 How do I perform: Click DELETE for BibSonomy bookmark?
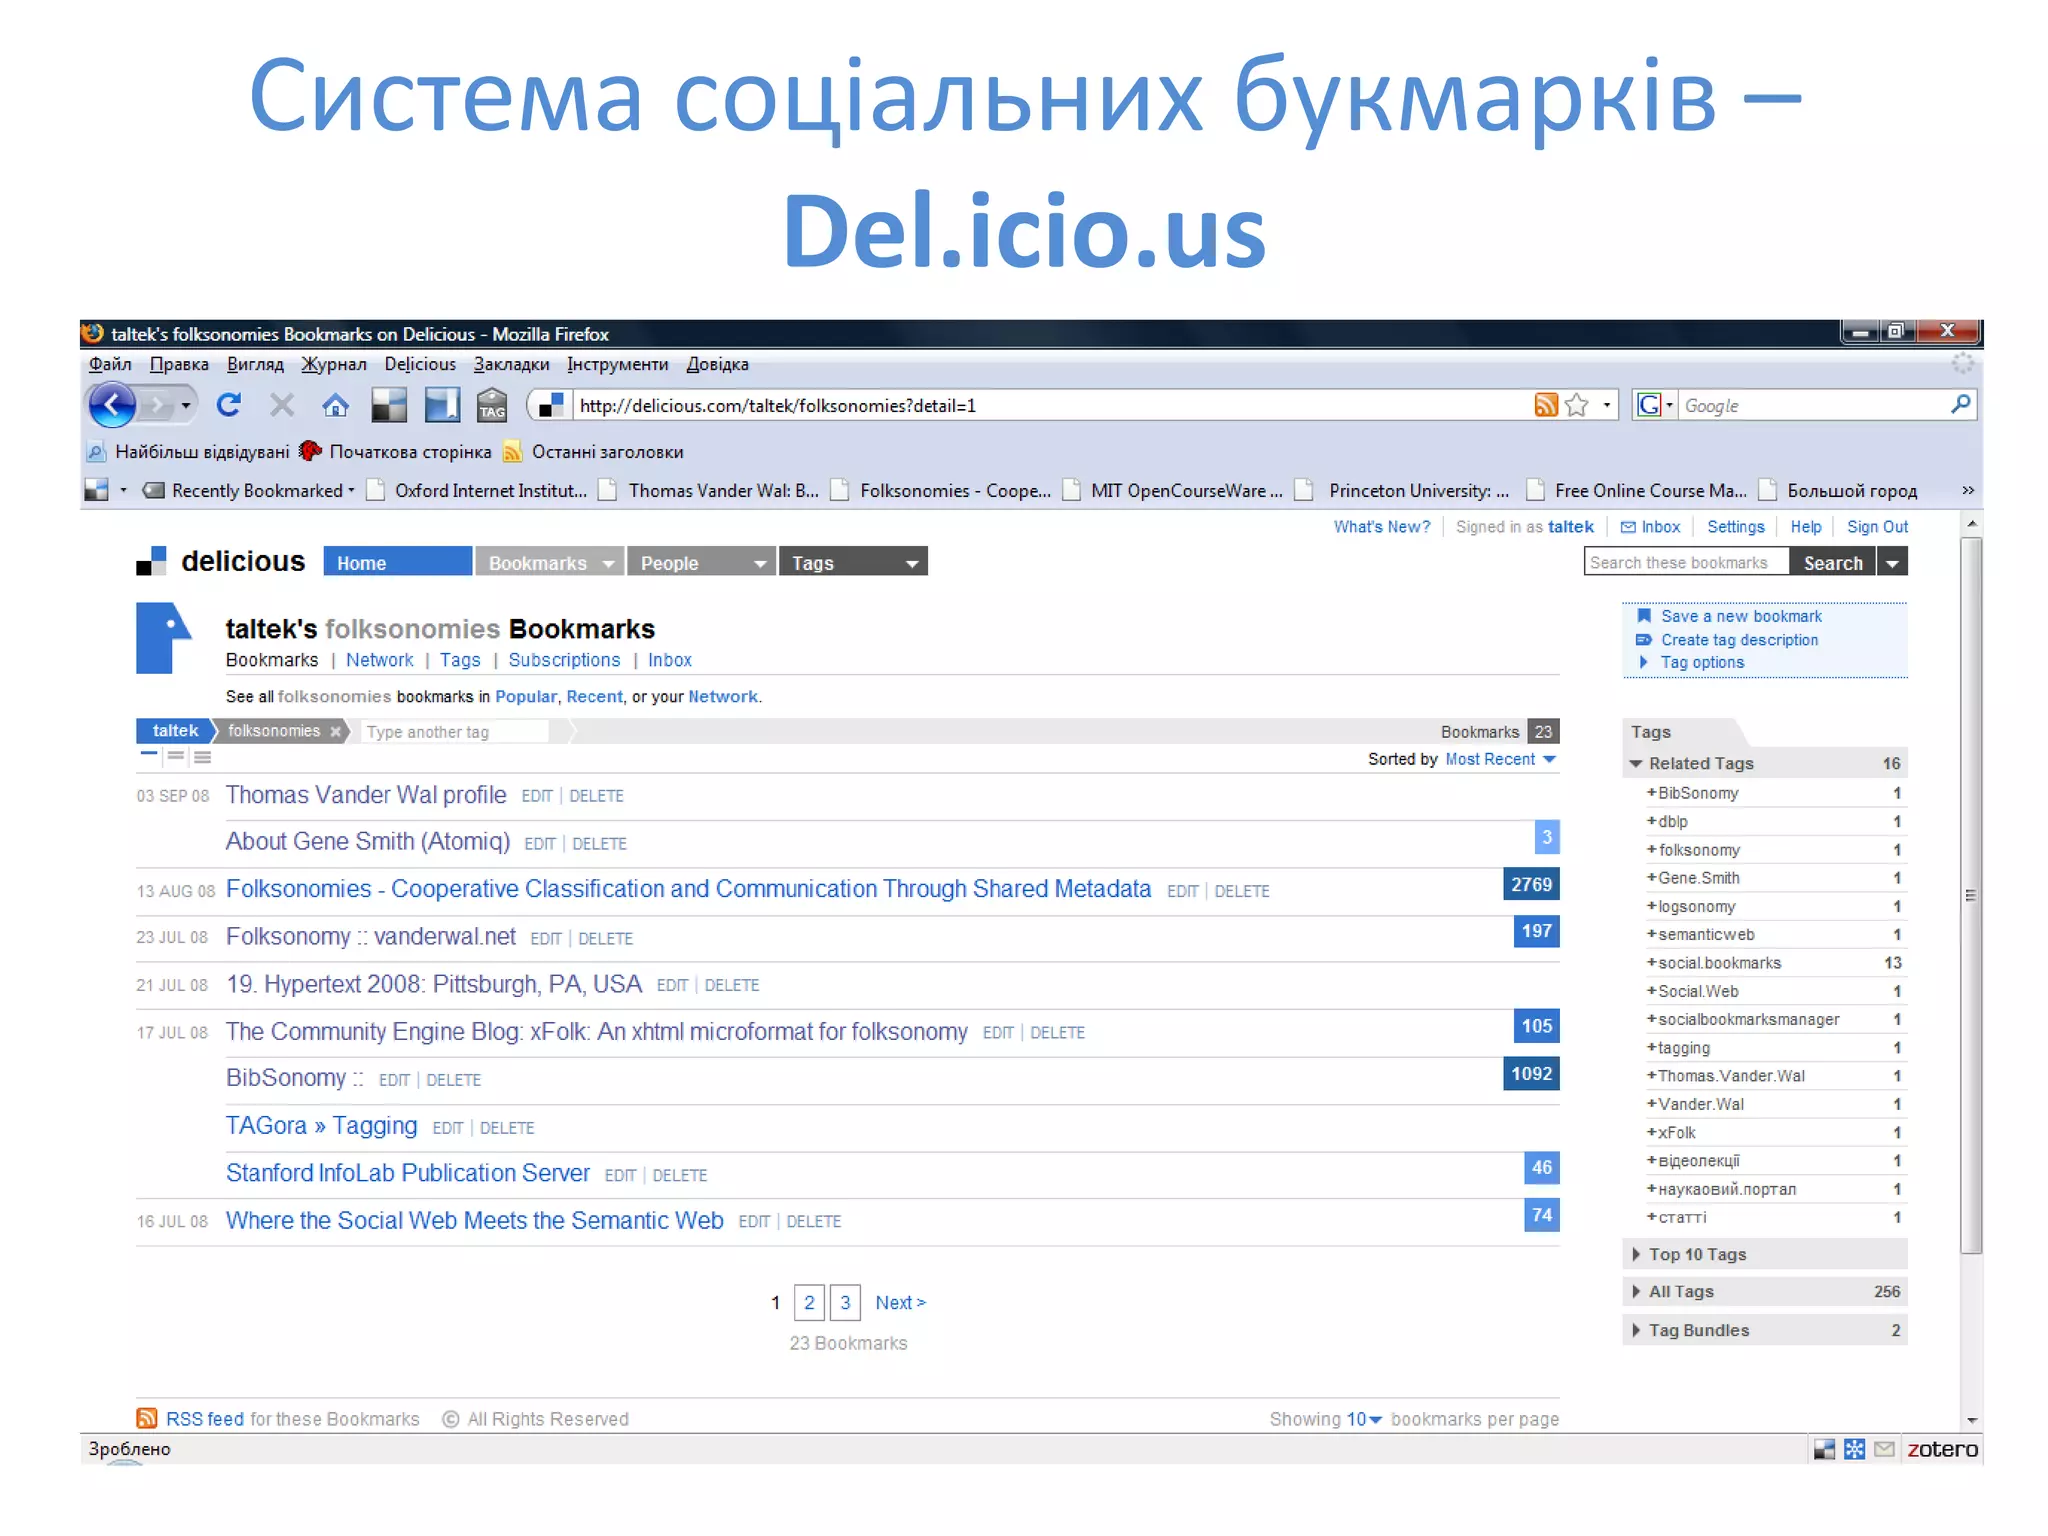coord(453,1081)
